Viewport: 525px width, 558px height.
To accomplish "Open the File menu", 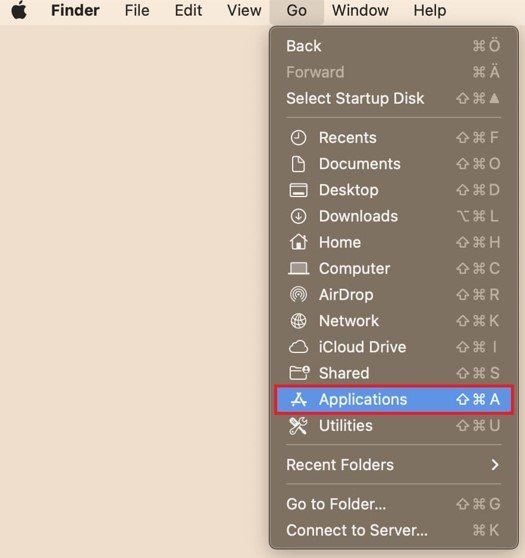I will pos(137,10).
